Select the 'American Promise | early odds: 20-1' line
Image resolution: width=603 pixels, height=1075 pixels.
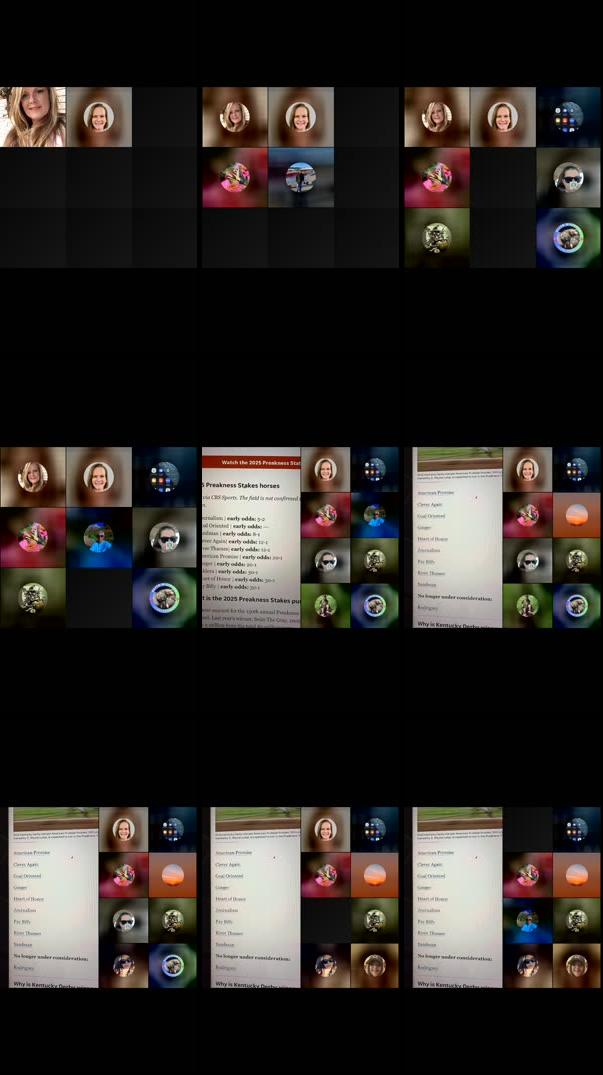point(242,557)
